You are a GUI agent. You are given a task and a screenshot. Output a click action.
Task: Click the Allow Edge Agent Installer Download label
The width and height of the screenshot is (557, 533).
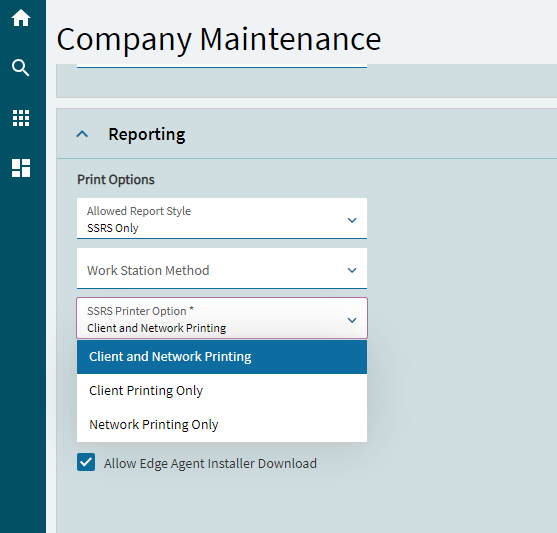tap(210, 463)
